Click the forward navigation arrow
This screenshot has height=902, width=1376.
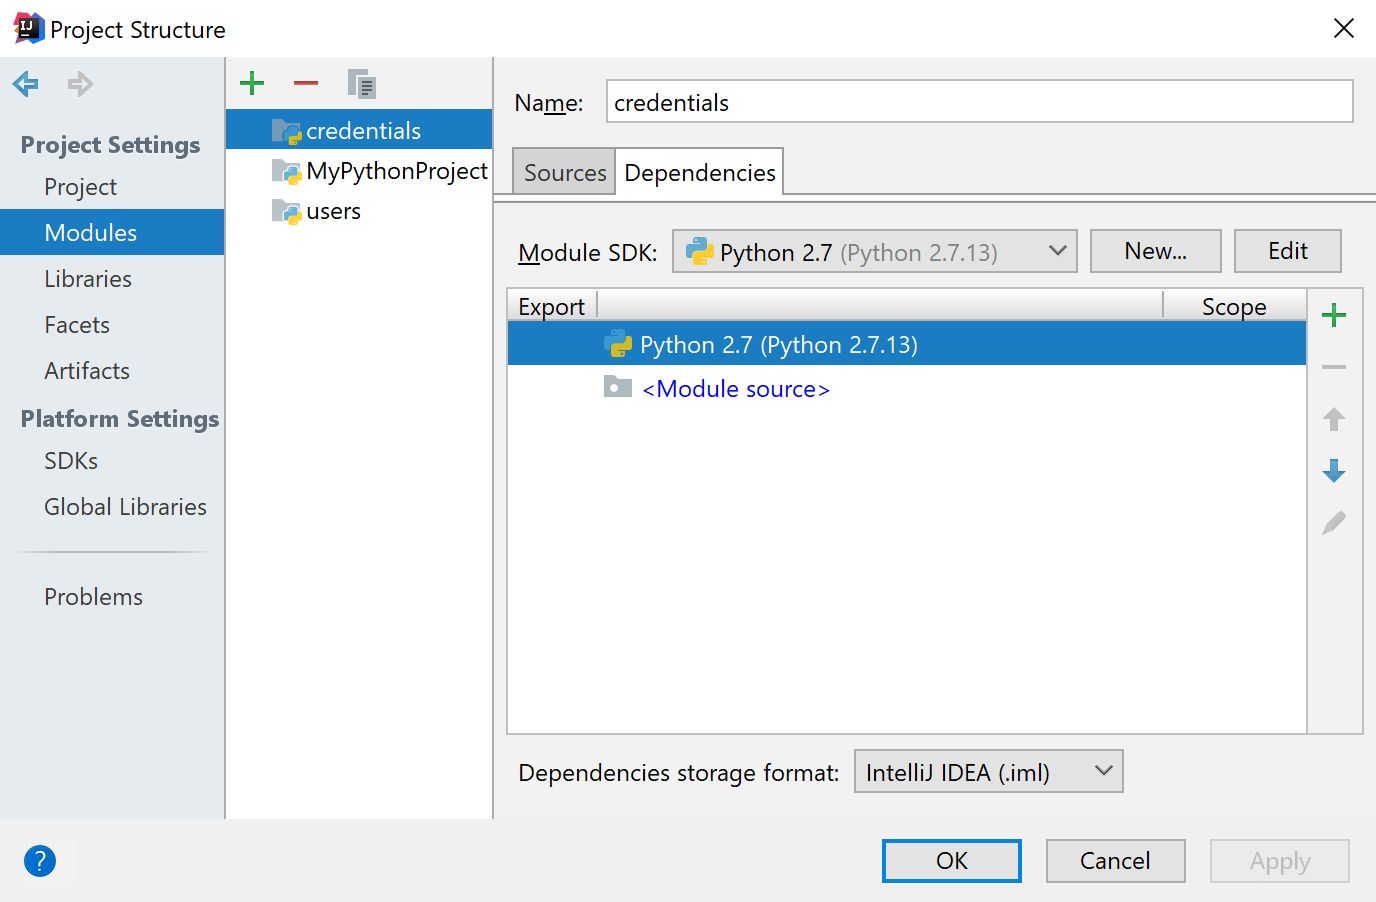[x=79, y=83]
